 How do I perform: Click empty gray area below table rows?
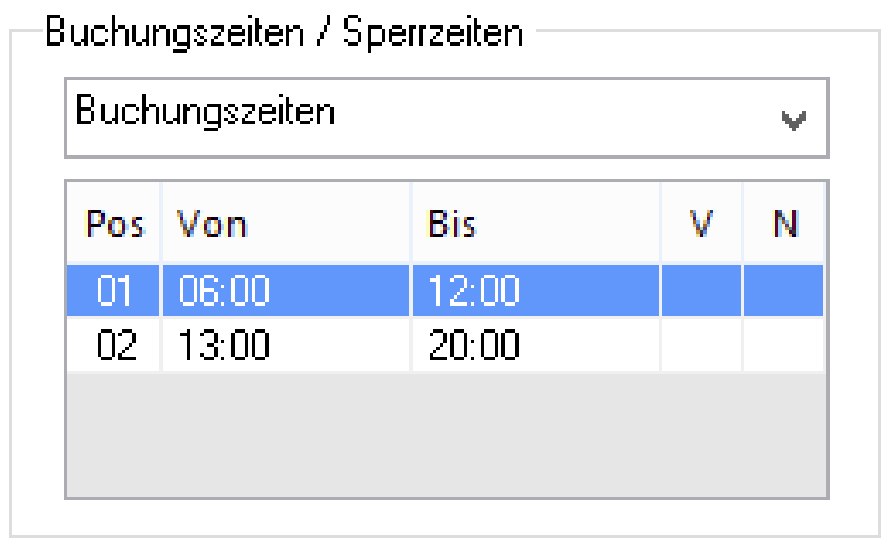coord(446,434)
